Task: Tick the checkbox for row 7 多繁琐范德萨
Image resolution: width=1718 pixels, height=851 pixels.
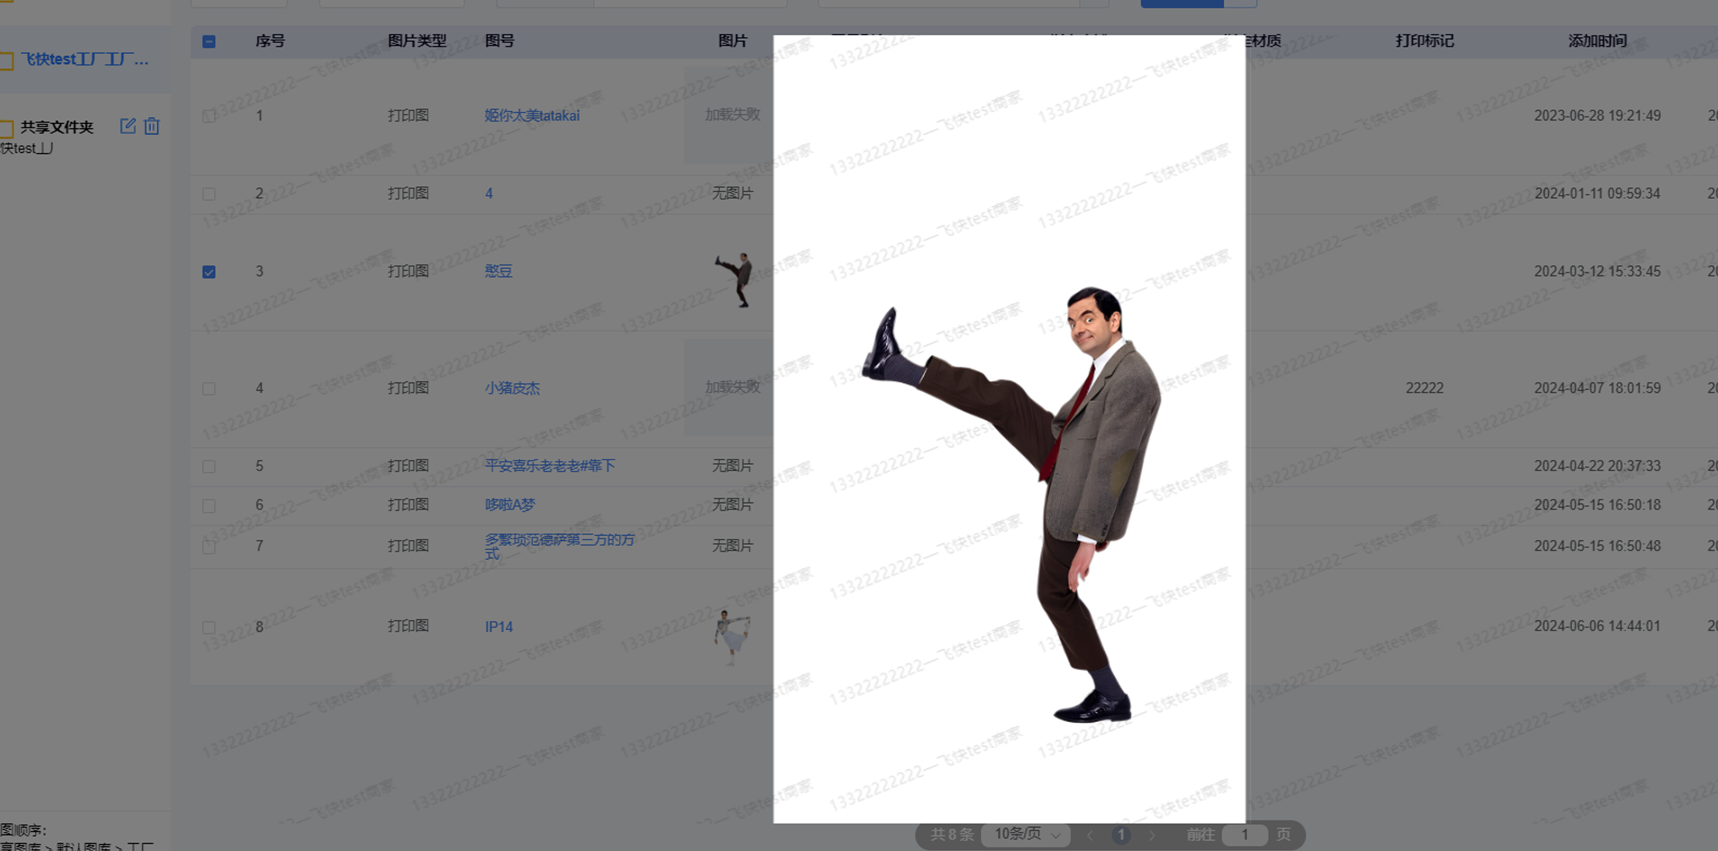Action: 209,546
